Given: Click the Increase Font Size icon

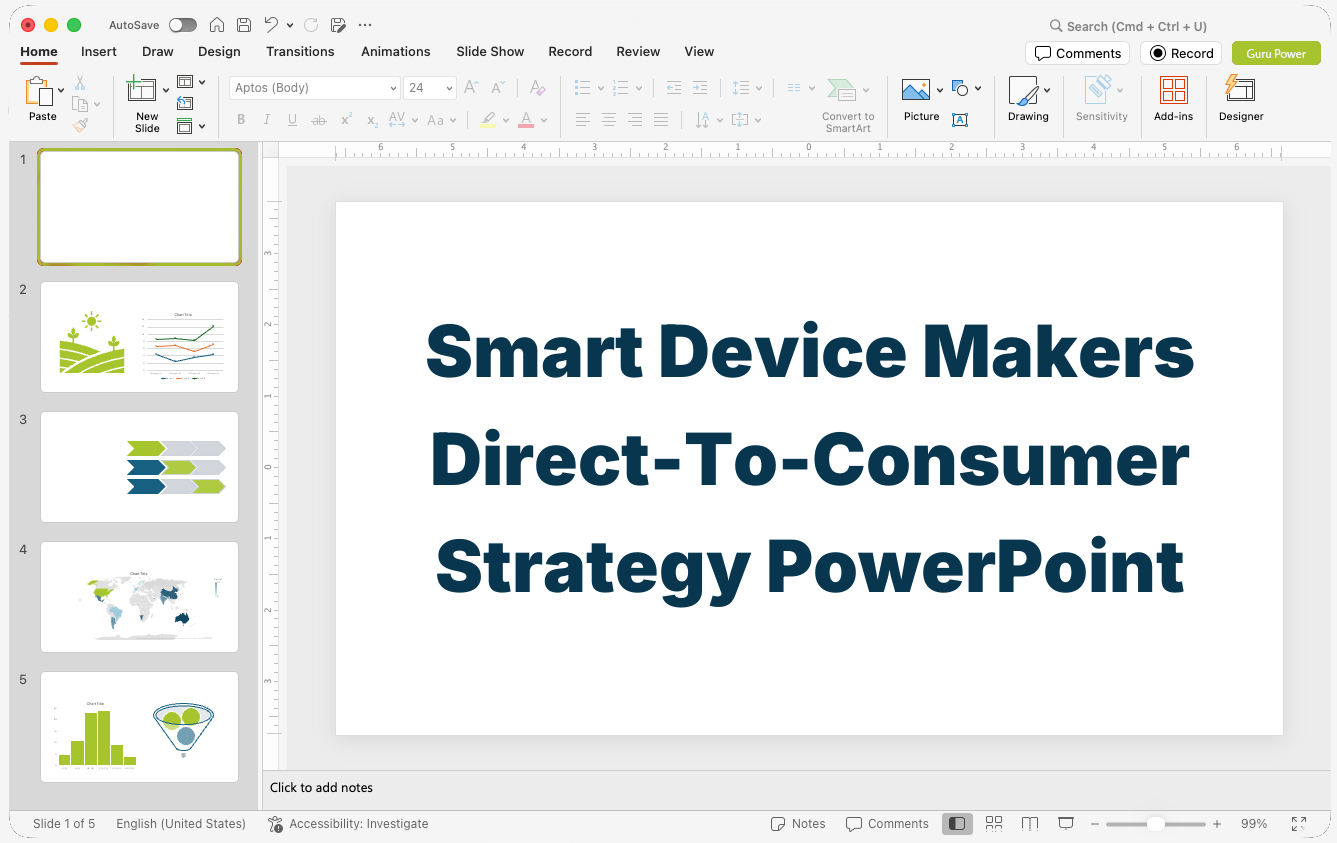Looking at the screenshot, I should 471,88.
